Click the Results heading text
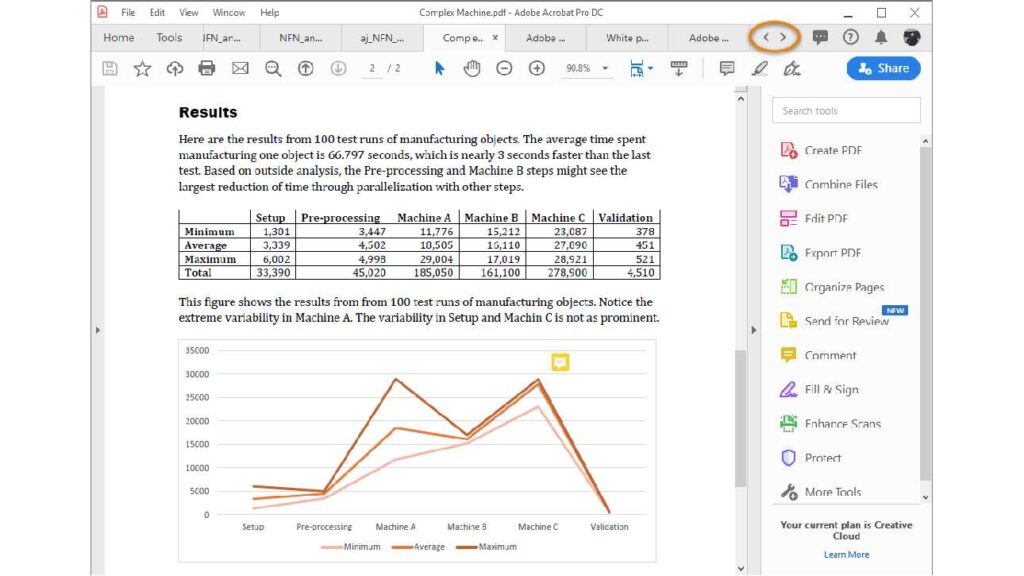 point(208,112)
